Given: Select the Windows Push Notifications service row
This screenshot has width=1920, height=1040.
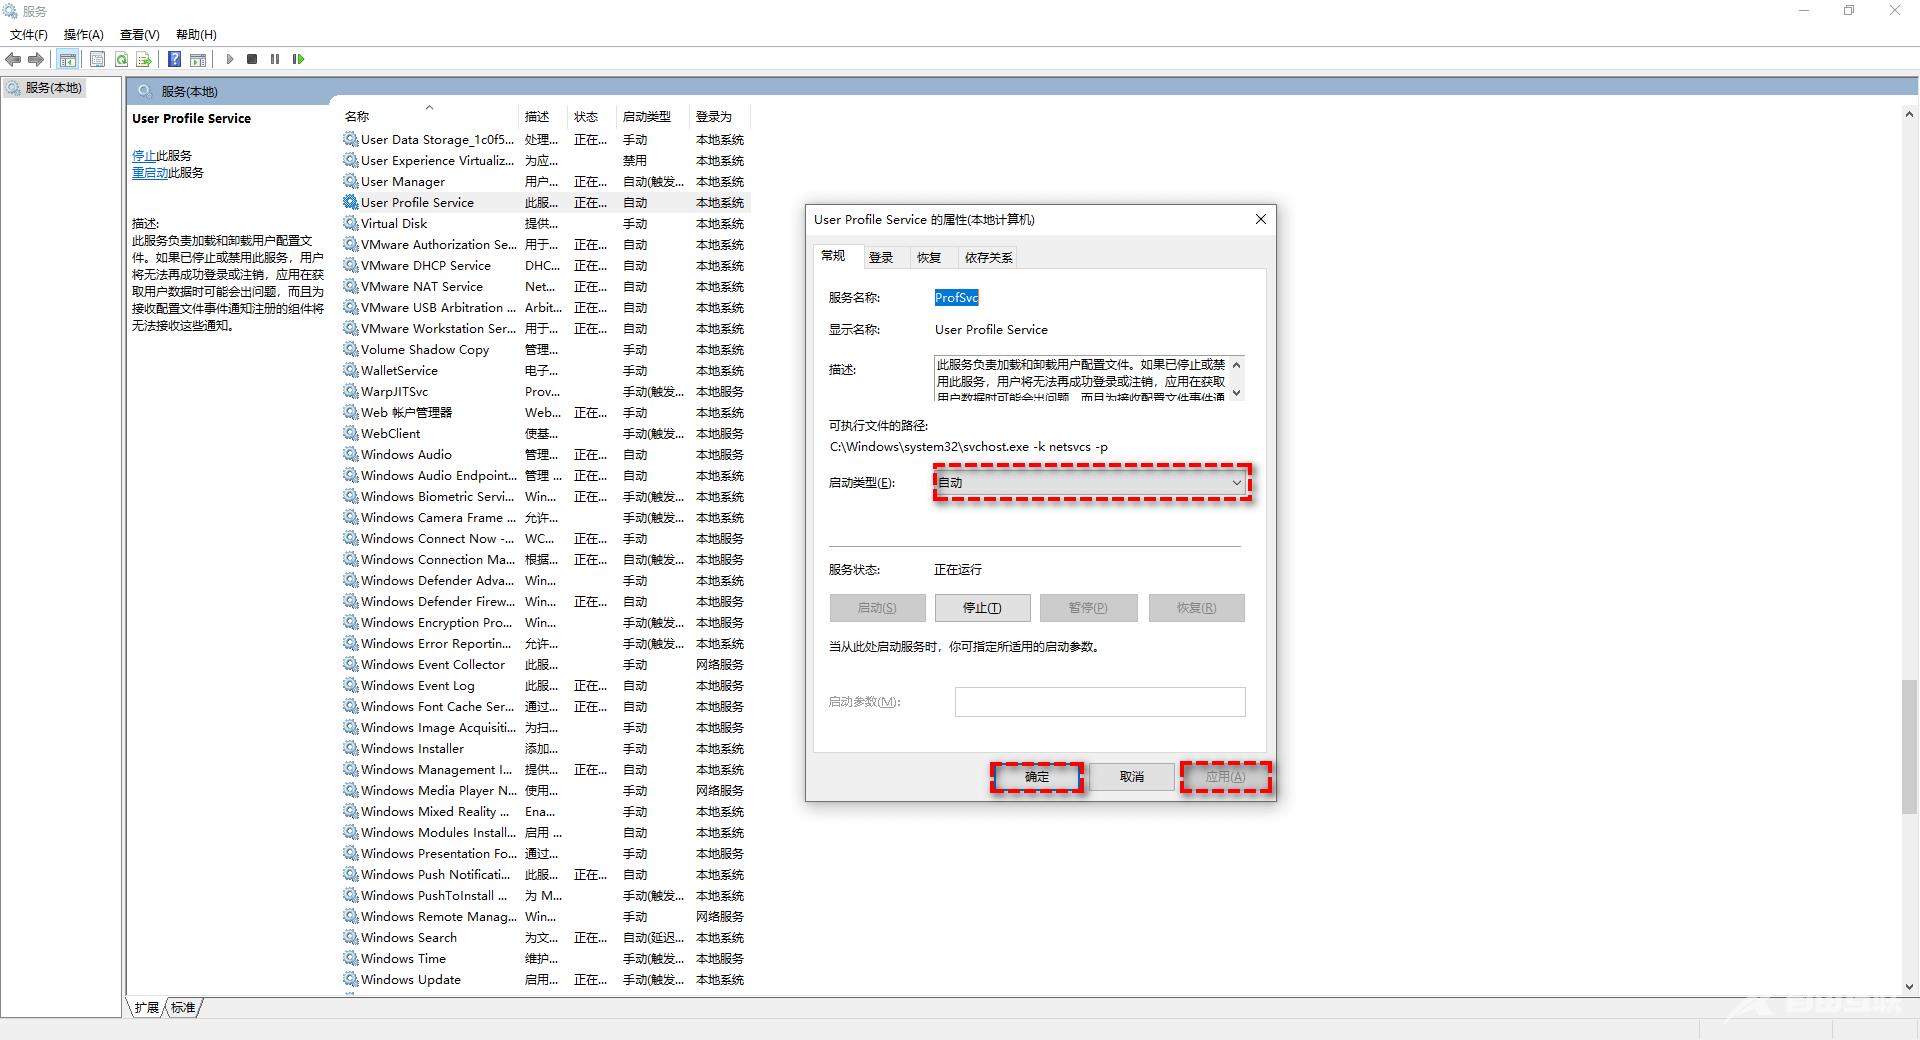Looking at the screenshot, I should coord(545,875).
